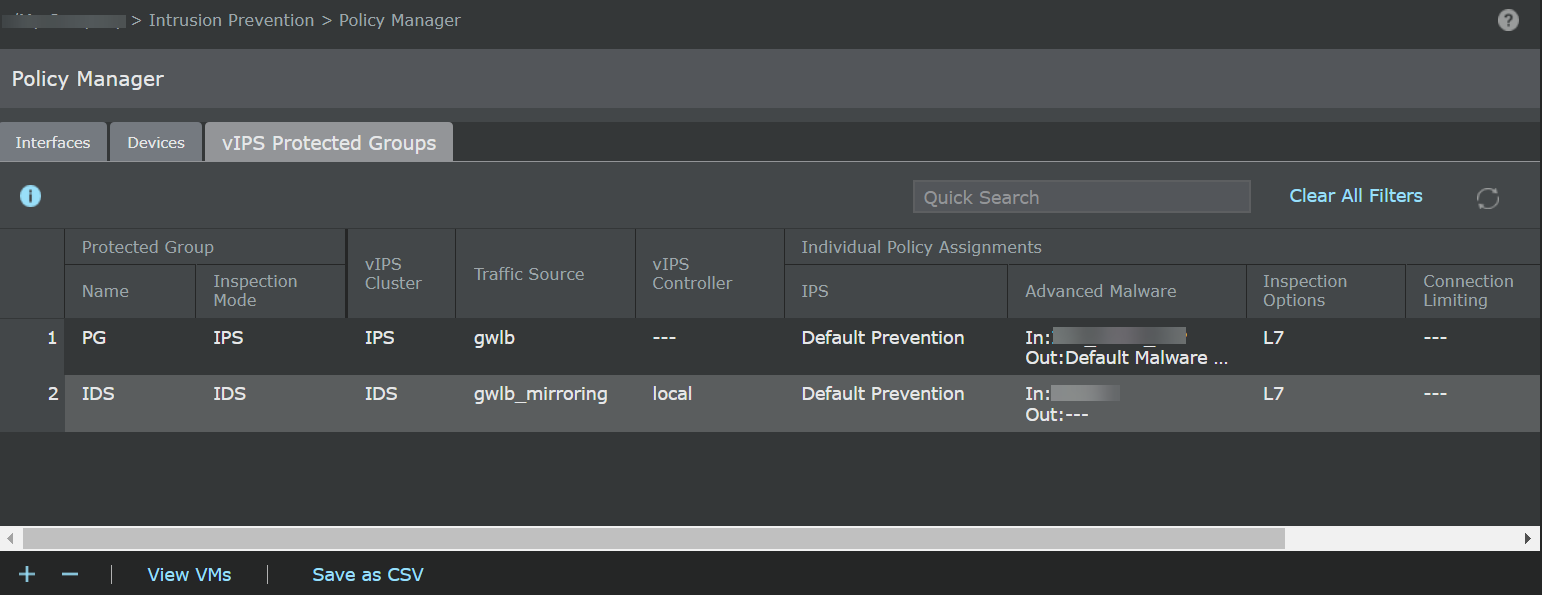Select the IDS protected group name
The height and width of the screenshot is (595, 1542).
point(98,394)
